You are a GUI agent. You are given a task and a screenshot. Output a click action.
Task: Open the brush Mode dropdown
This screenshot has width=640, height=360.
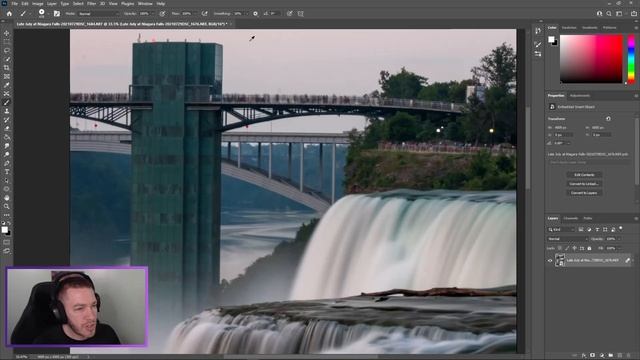click(99, 13)
